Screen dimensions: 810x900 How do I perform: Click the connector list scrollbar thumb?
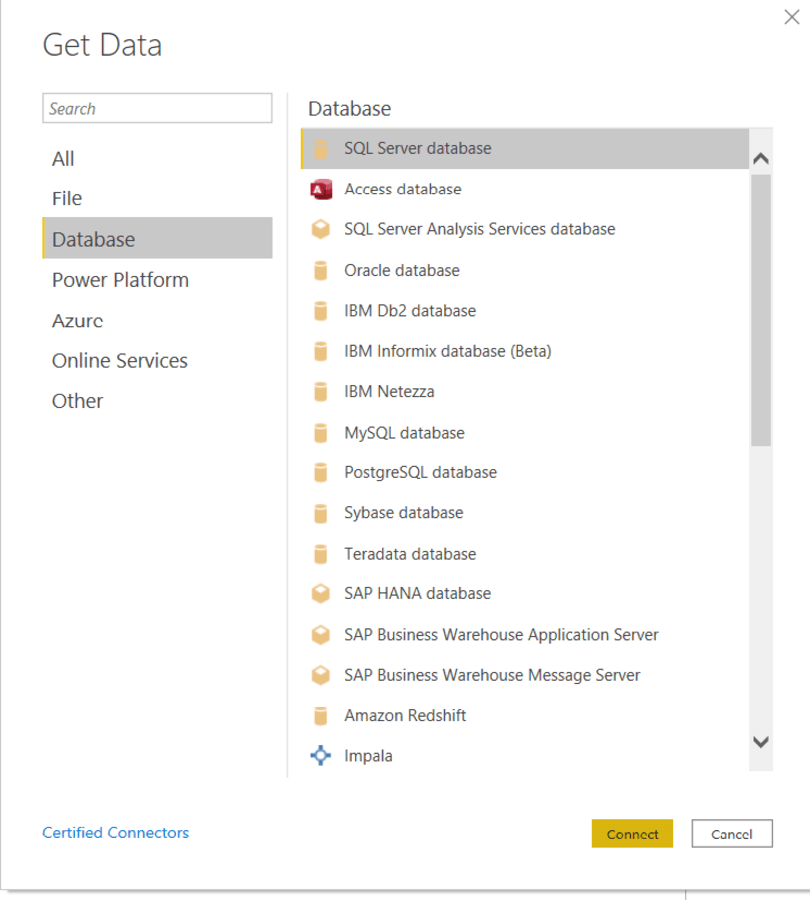[761, 310]
